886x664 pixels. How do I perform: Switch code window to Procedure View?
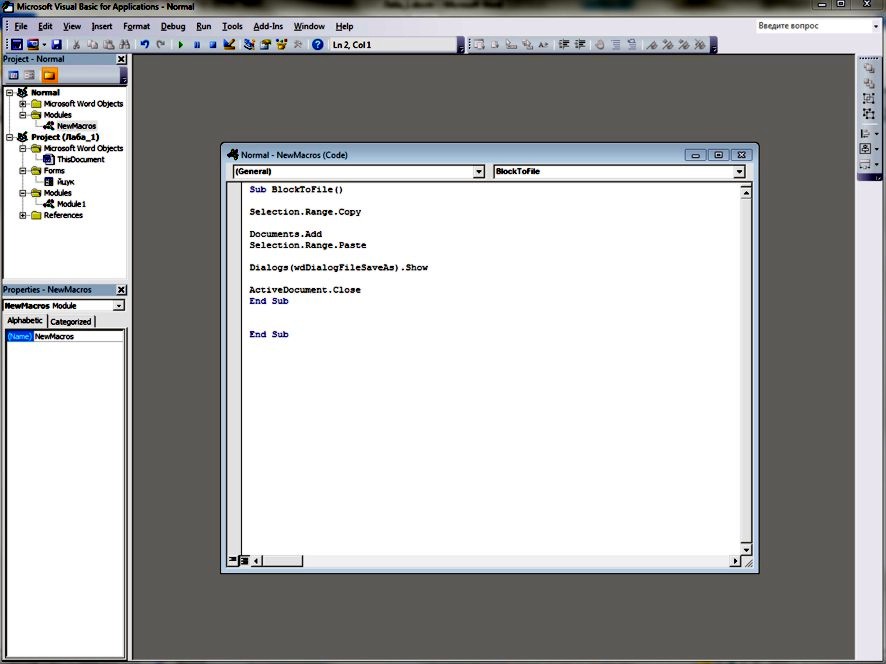233,561
